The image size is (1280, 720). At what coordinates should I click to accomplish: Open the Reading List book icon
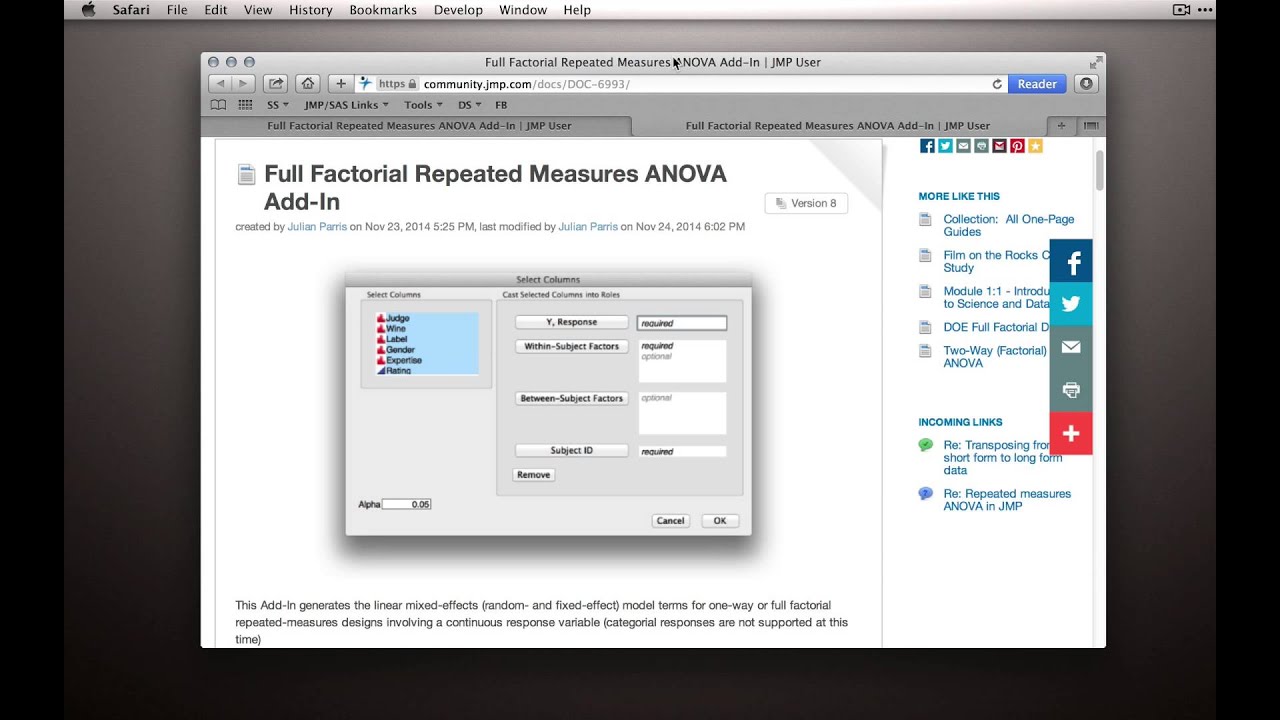pos(218,105)
